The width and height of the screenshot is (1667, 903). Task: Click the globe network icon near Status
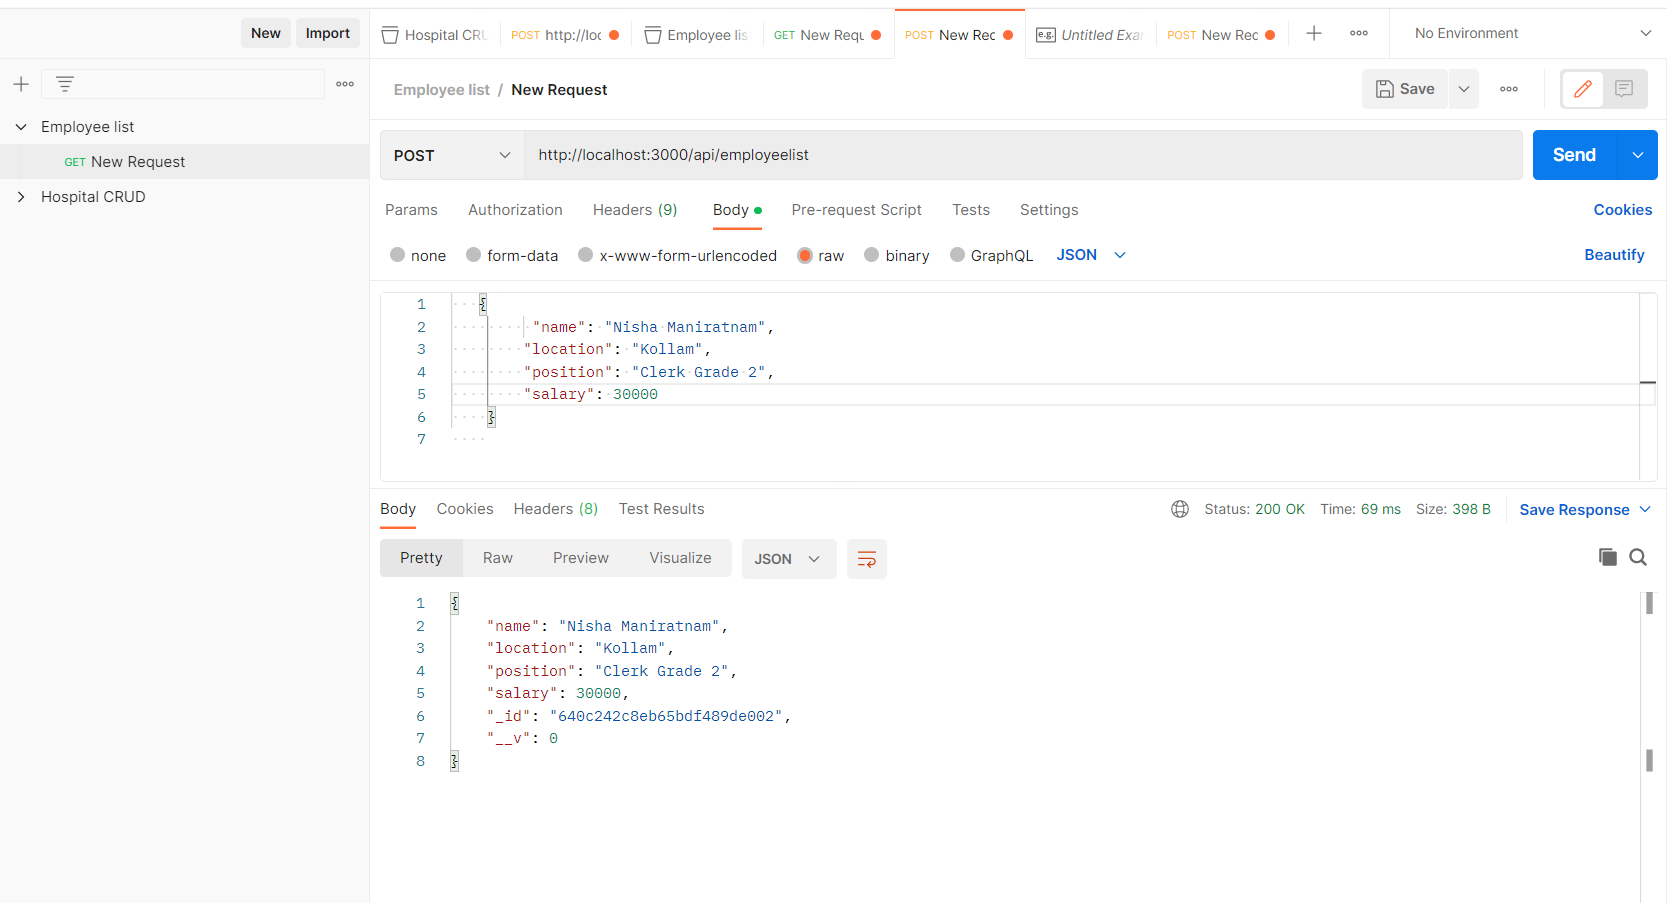pyautogui.click(x=1180, y=509)
